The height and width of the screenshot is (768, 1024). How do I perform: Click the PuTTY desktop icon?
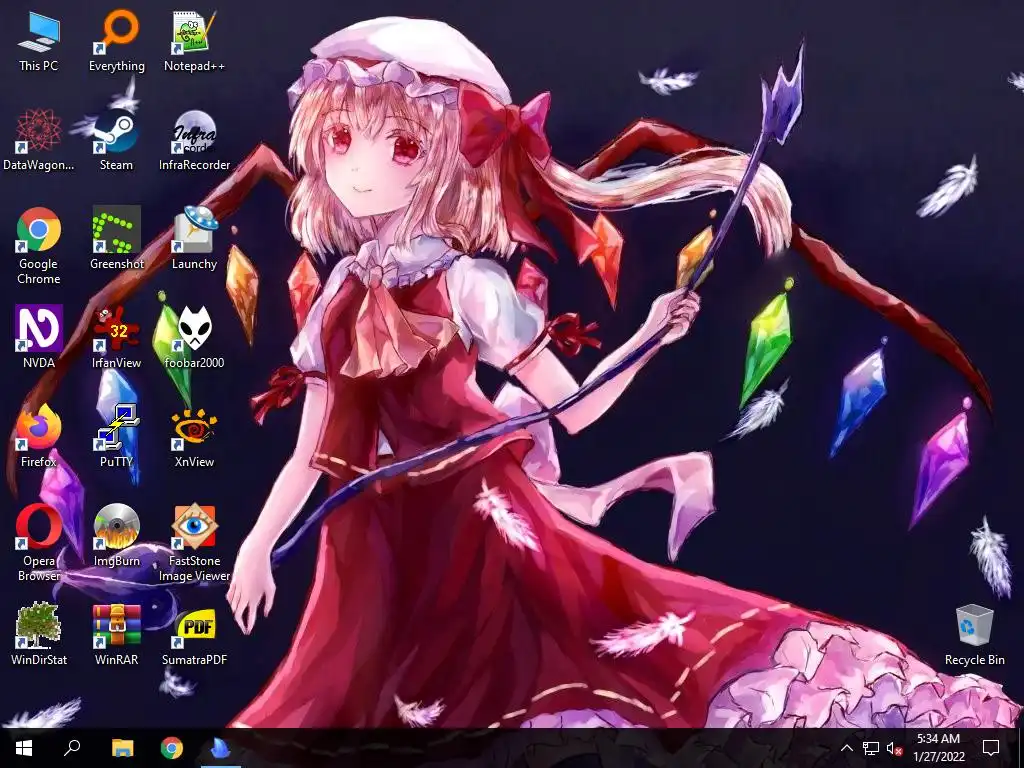[116, 437]
